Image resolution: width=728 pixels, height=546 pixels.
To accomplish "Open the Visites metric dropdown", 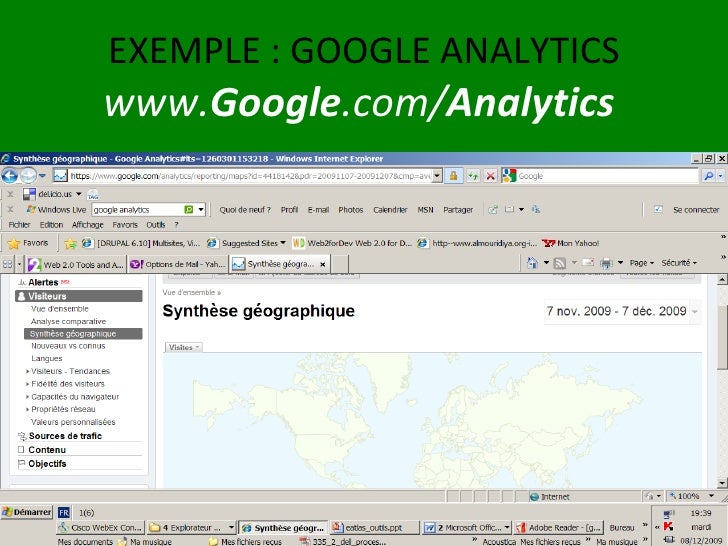I will [183, 347].
